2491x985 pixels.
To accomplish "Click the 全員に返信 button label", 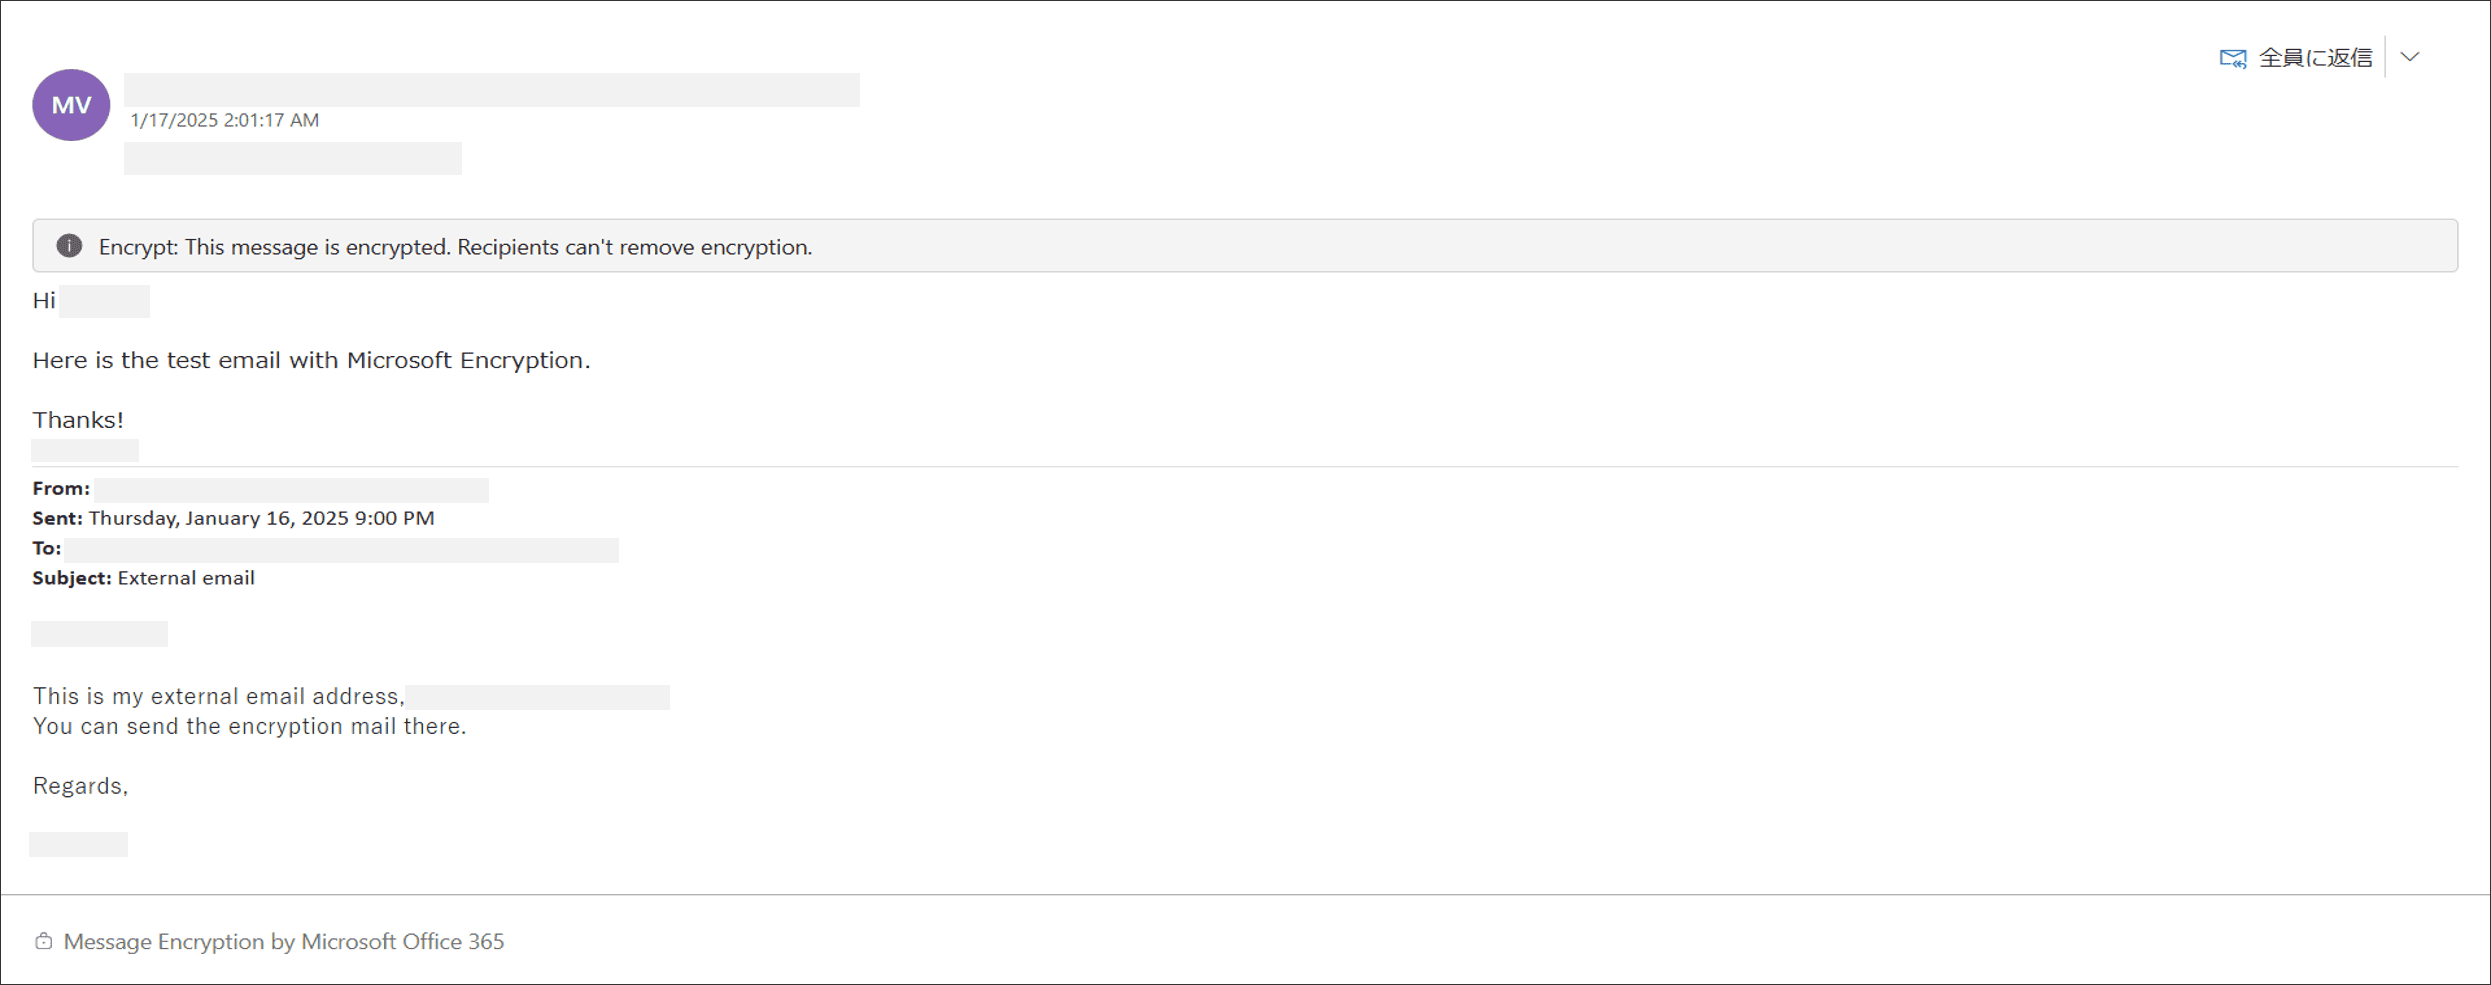I will click(2315, 58).
